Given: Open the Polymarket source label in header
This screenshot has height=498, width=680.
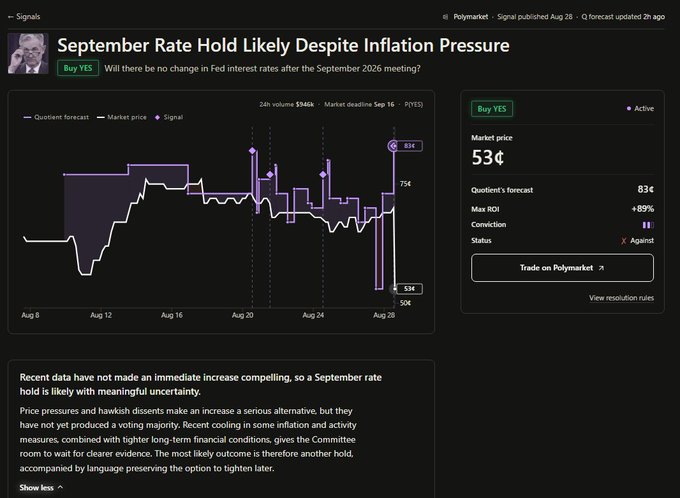Looking at the screenshot, I should pyautogui.click(x=471, y=17).
